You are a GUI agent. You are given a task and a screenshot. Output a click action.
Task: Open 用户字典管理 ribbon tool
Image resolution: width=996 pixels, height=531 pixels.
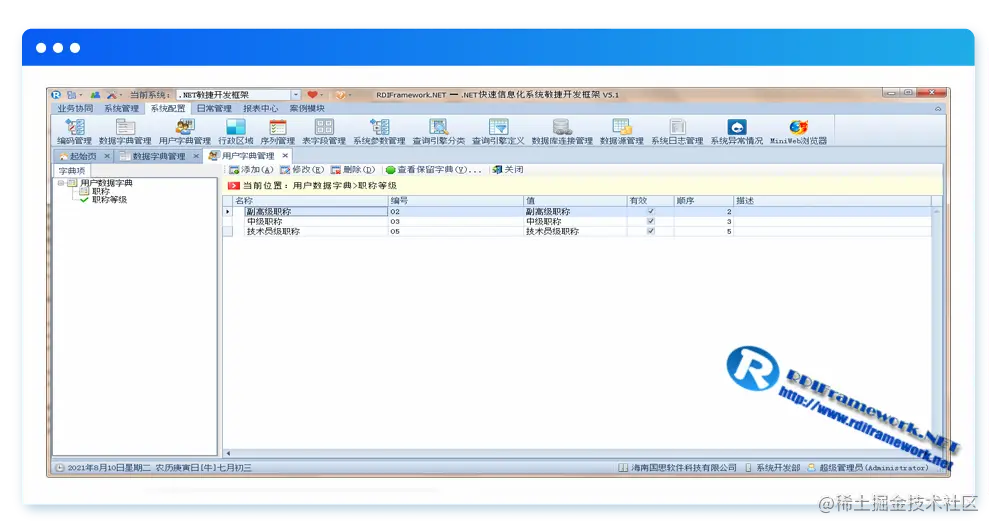pyautogui.click(x=185, y=131)
